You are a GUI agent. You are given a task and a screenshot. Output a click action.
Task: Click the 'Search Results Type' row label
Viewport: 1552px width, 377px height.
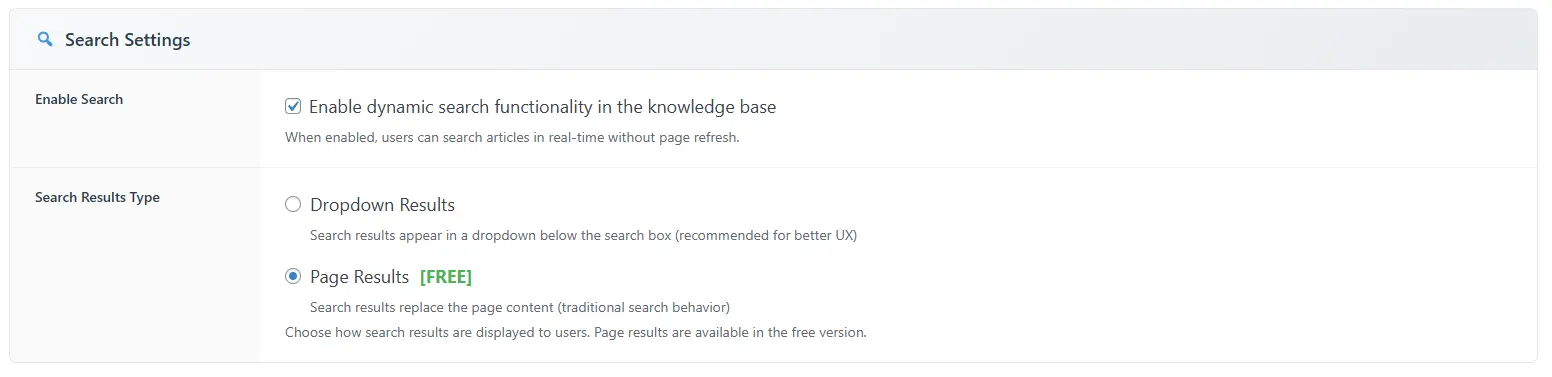click(97, 197)
